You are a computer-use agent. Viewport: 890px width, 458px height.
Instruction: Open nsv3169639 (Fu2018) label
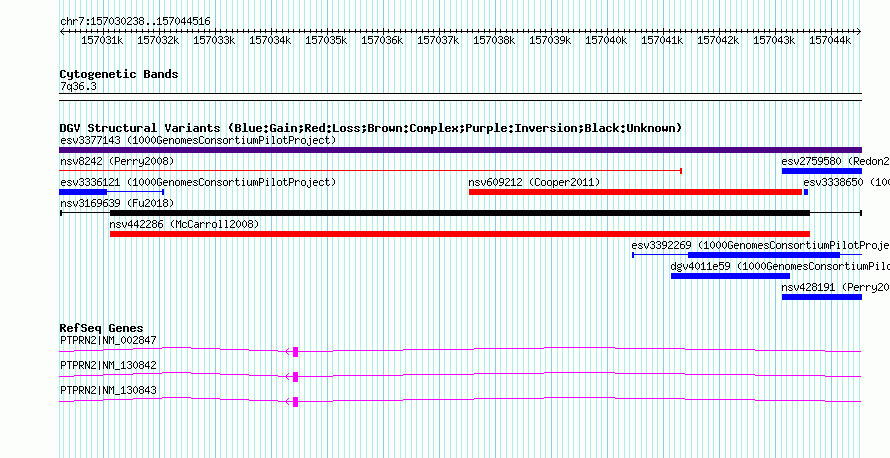(x=117, y=204)
